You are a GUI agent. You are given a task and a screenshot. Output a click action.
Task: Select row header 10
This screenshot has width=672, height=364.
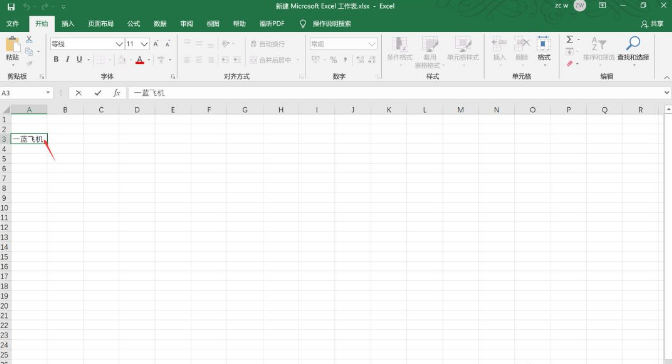tap(5, 208)
